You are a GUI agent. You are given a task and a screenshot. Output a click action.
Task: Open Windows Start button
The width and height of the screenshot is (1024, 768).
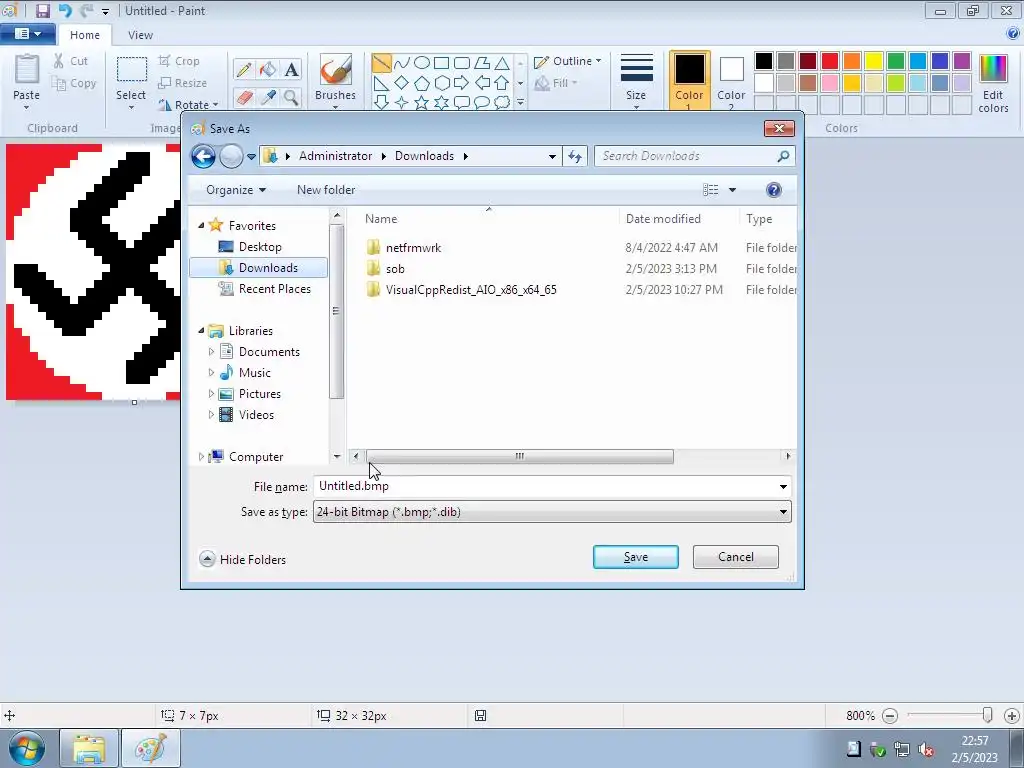[26, 748]
